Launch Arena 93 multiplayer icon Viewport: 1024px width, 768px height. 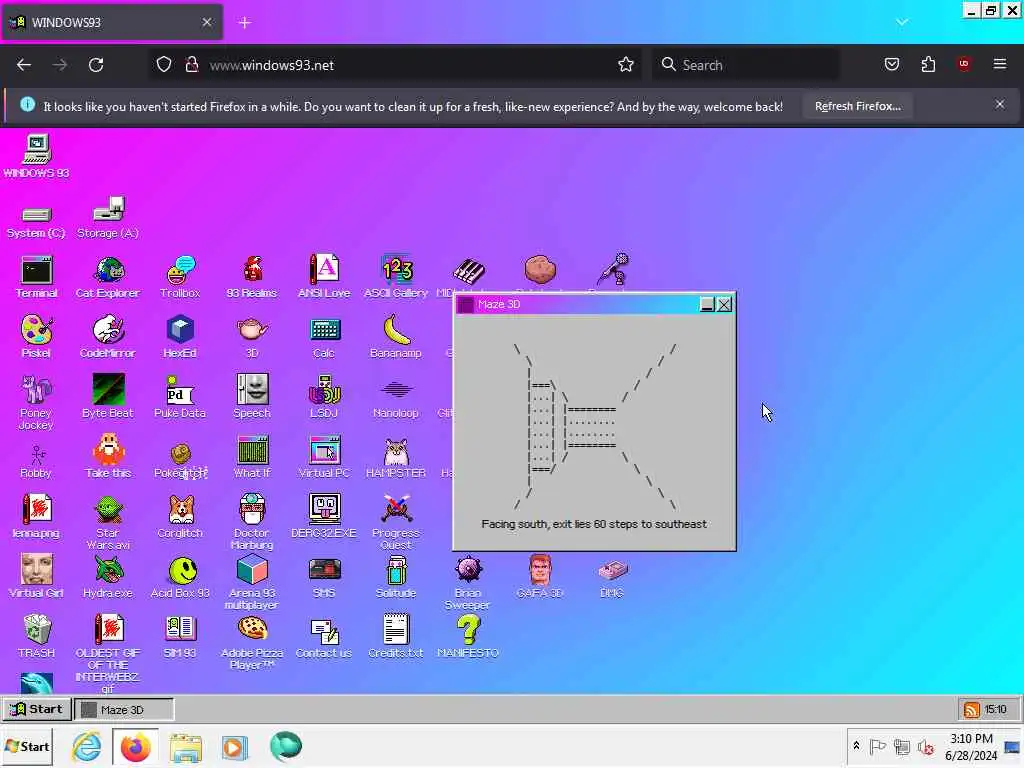pos(252,583)
